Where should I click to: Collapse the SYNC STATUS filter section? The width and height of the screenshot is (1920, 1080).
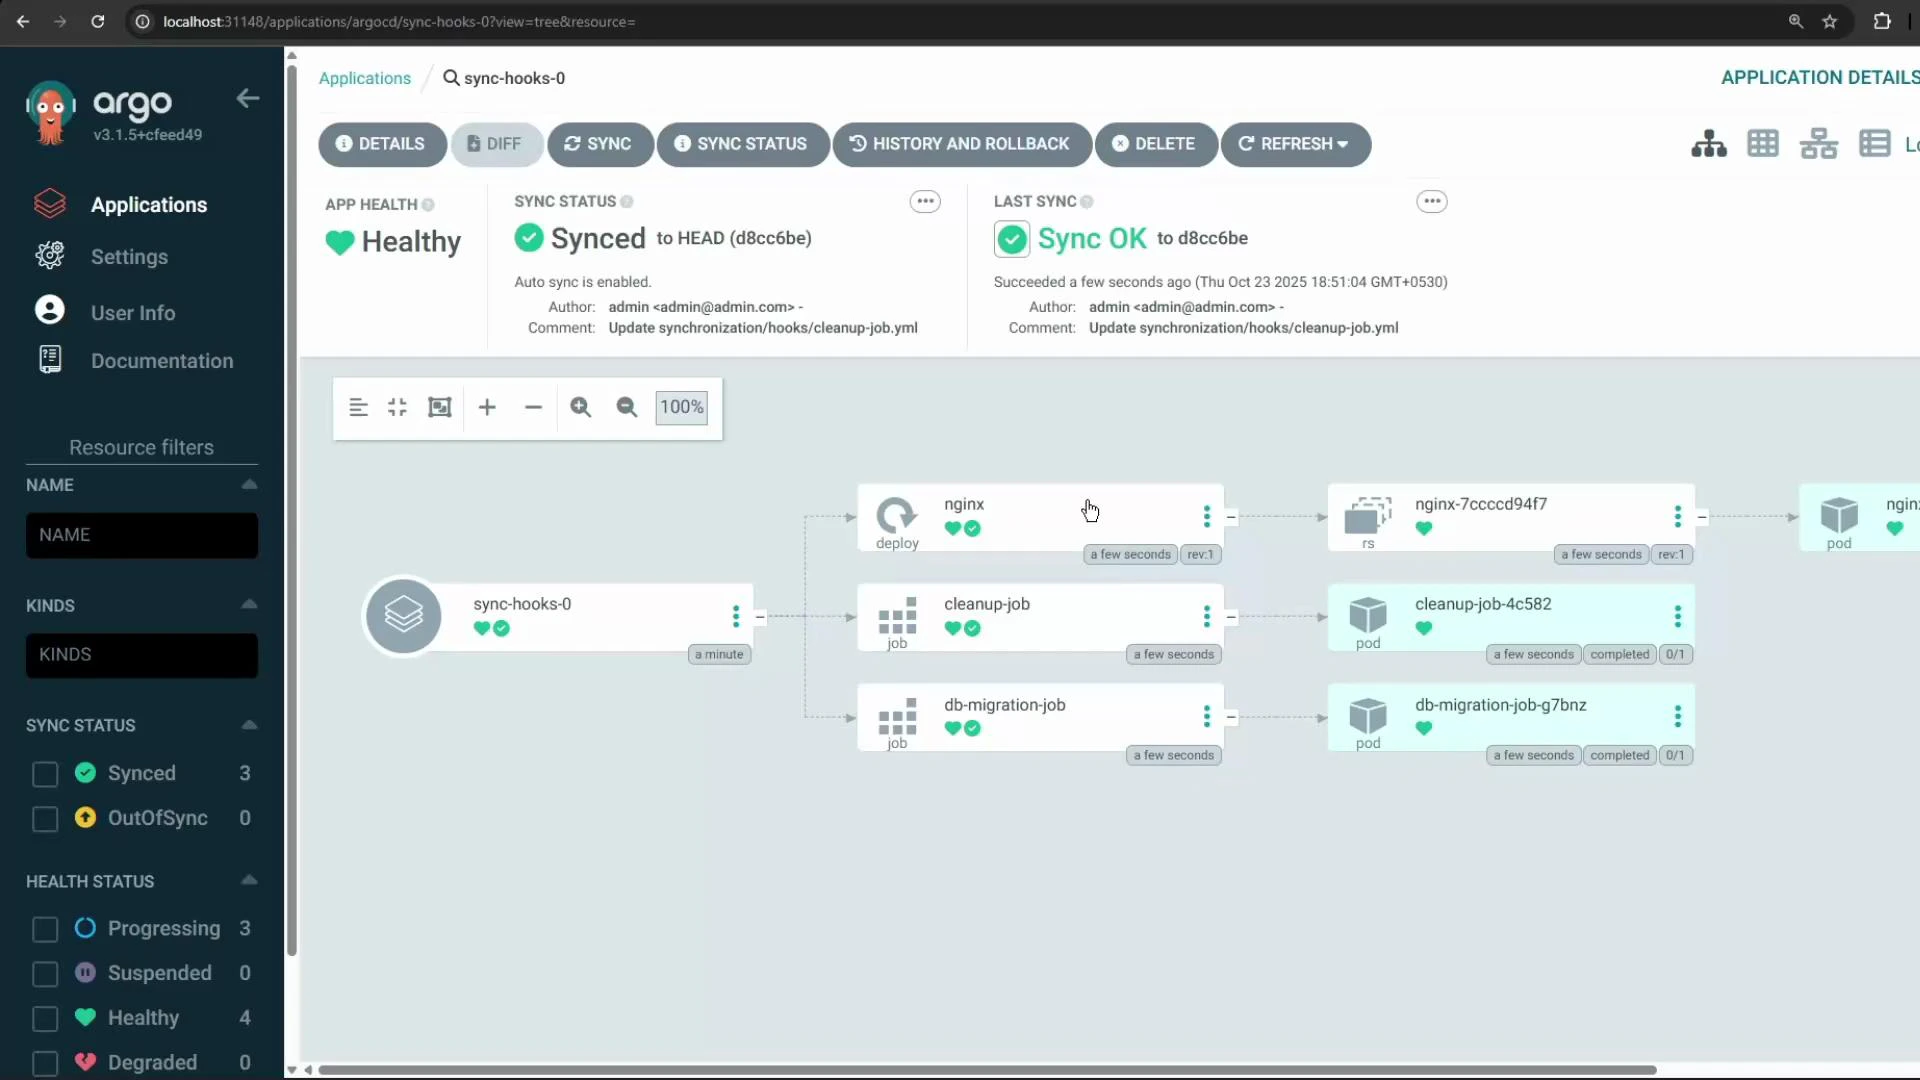(x=248, y=724)
